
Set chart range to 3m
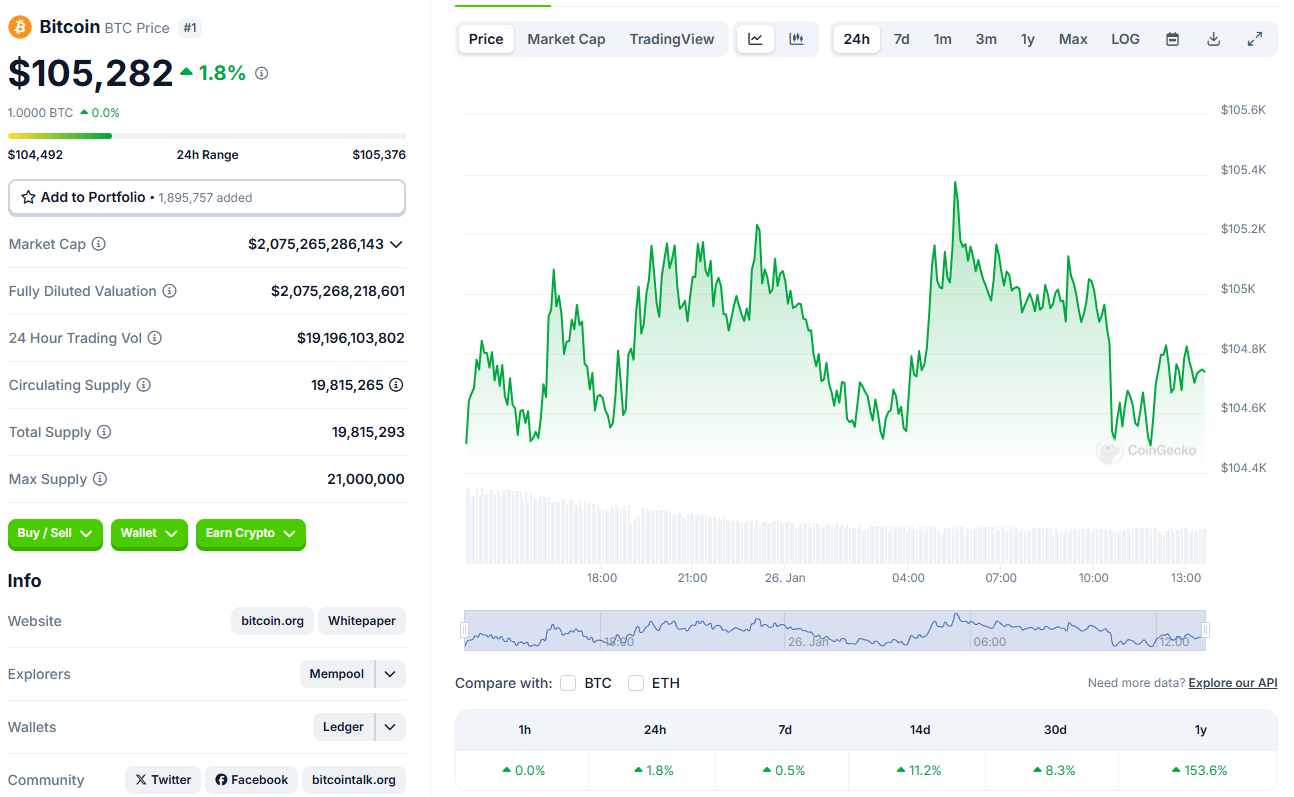click(x=986, y=39)
